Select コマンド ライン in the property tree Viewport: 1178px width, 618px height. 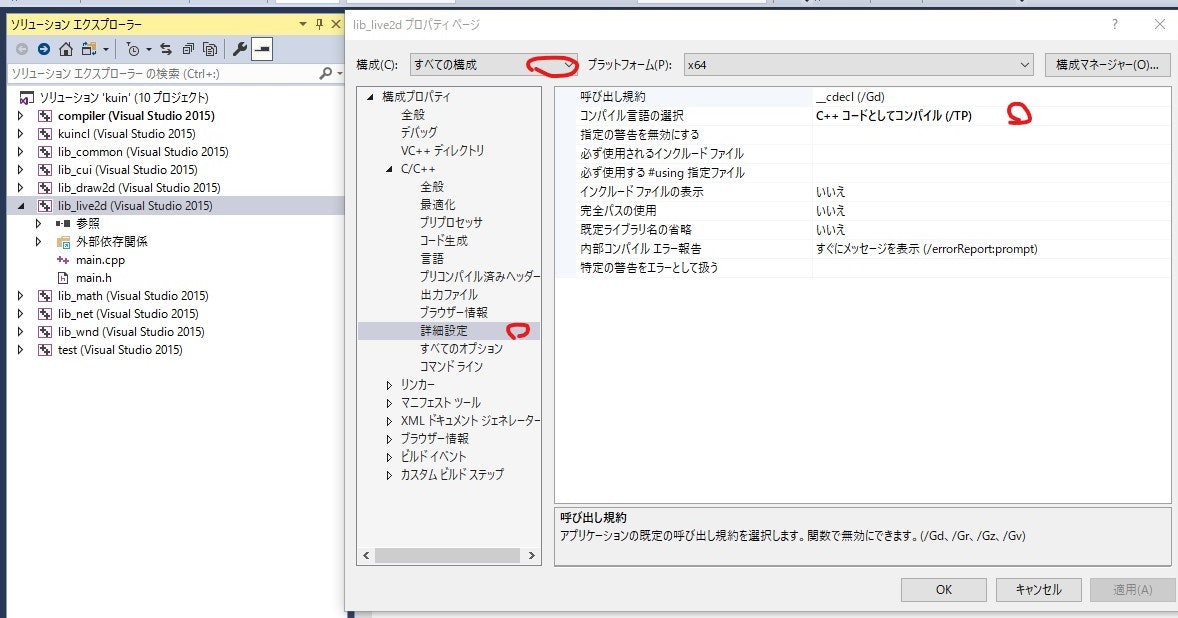pyautogui.click(x=451, y=366)
